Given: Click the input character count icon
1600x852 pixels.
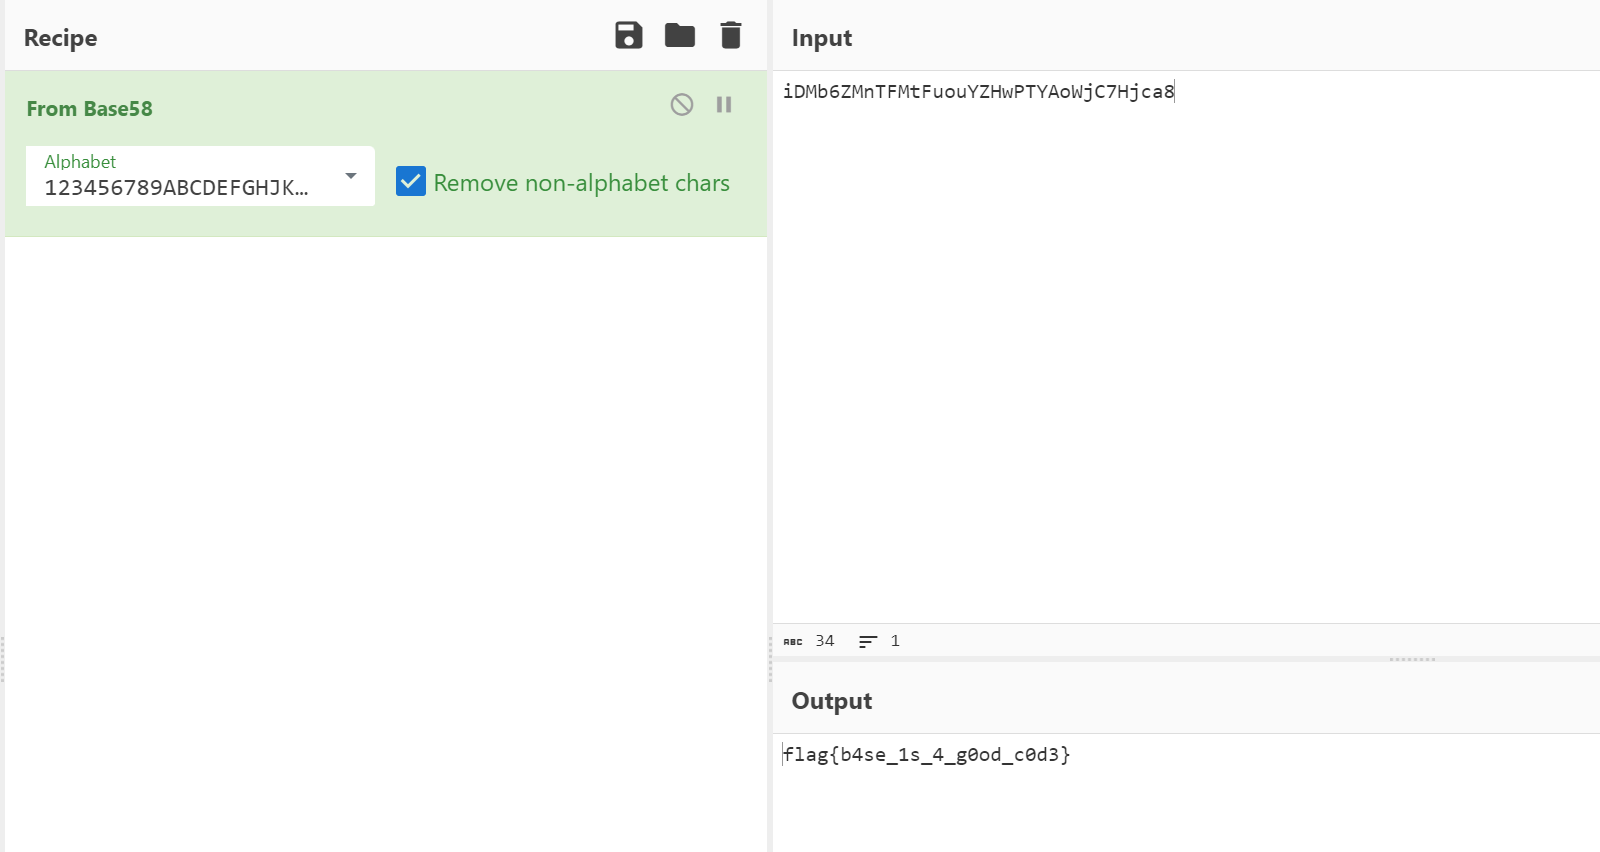Looking at the screenshot, I should point(793,642).
